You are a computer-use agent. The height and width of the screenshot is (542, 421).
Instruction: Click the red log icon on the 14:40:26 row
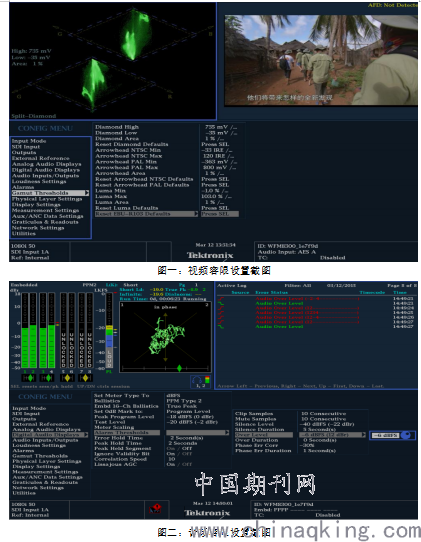pyautogui.click(x=221, y=317)
